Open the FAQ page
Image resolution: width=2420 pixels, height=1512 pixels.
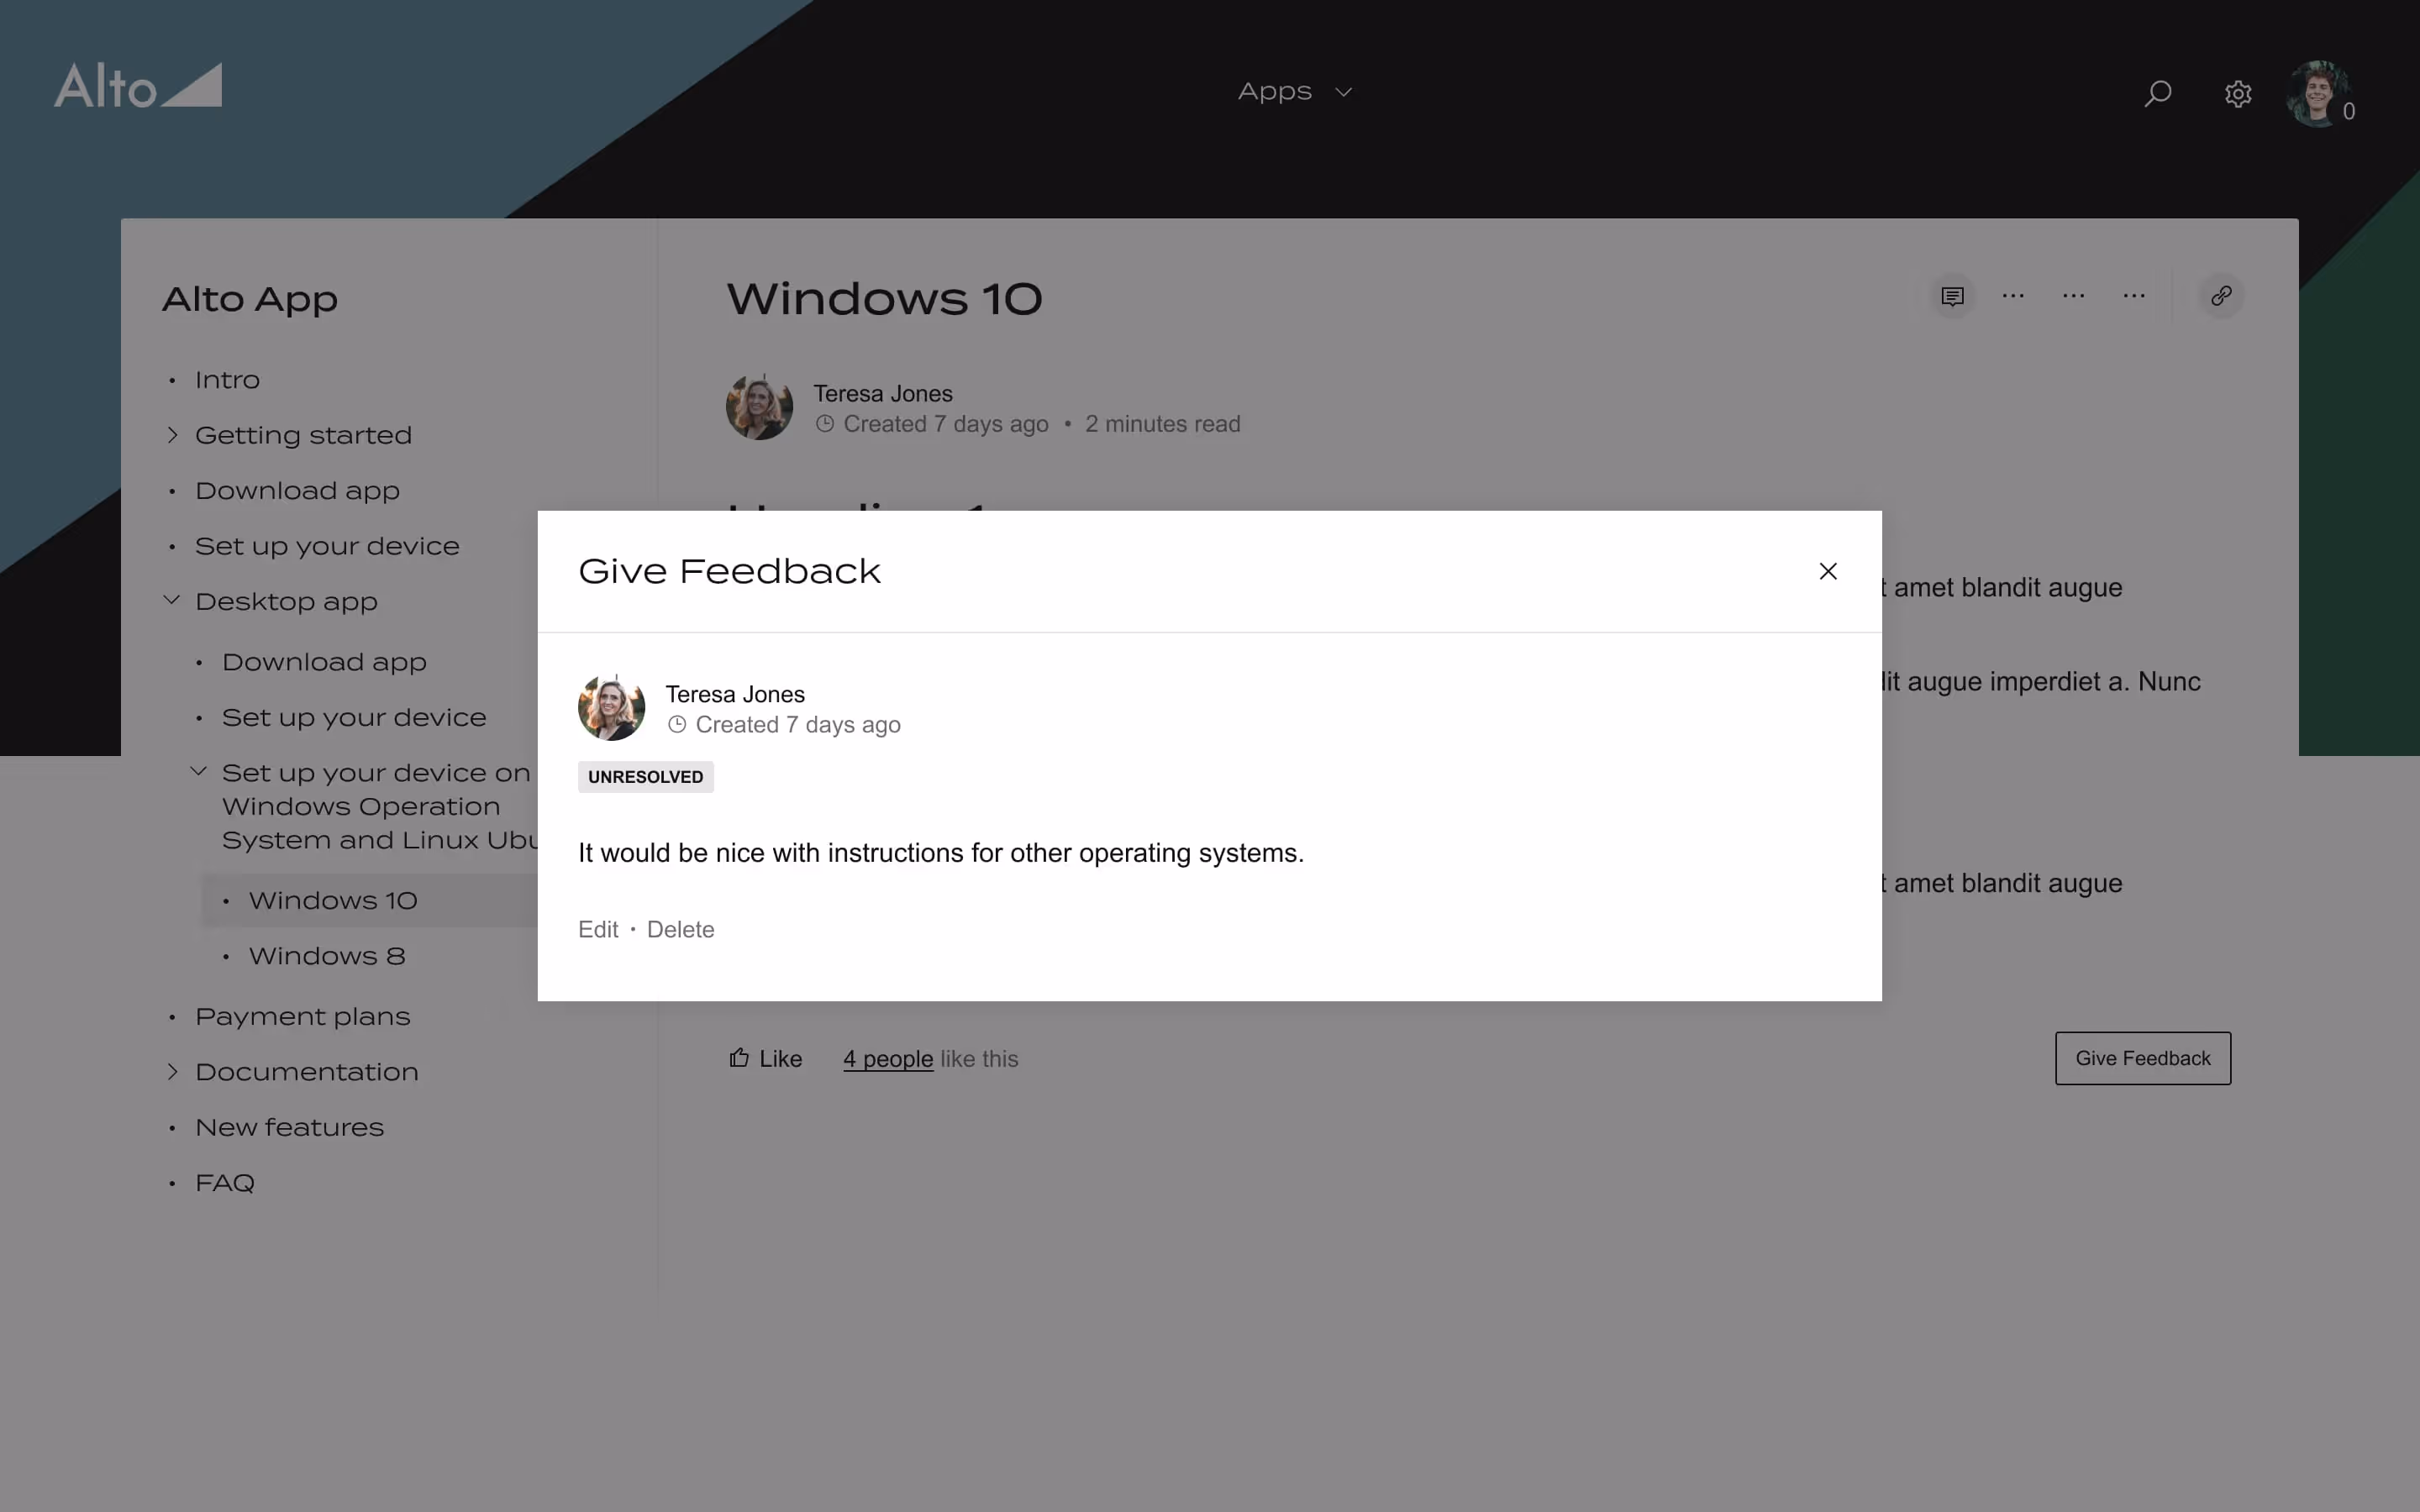(225, 1183)
